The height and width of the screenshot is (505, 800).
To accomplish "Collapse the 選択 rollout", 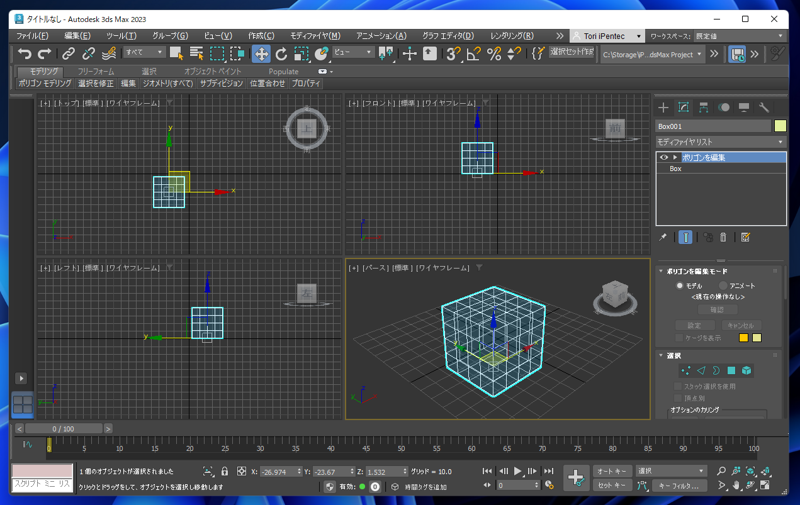I will 661,356.
